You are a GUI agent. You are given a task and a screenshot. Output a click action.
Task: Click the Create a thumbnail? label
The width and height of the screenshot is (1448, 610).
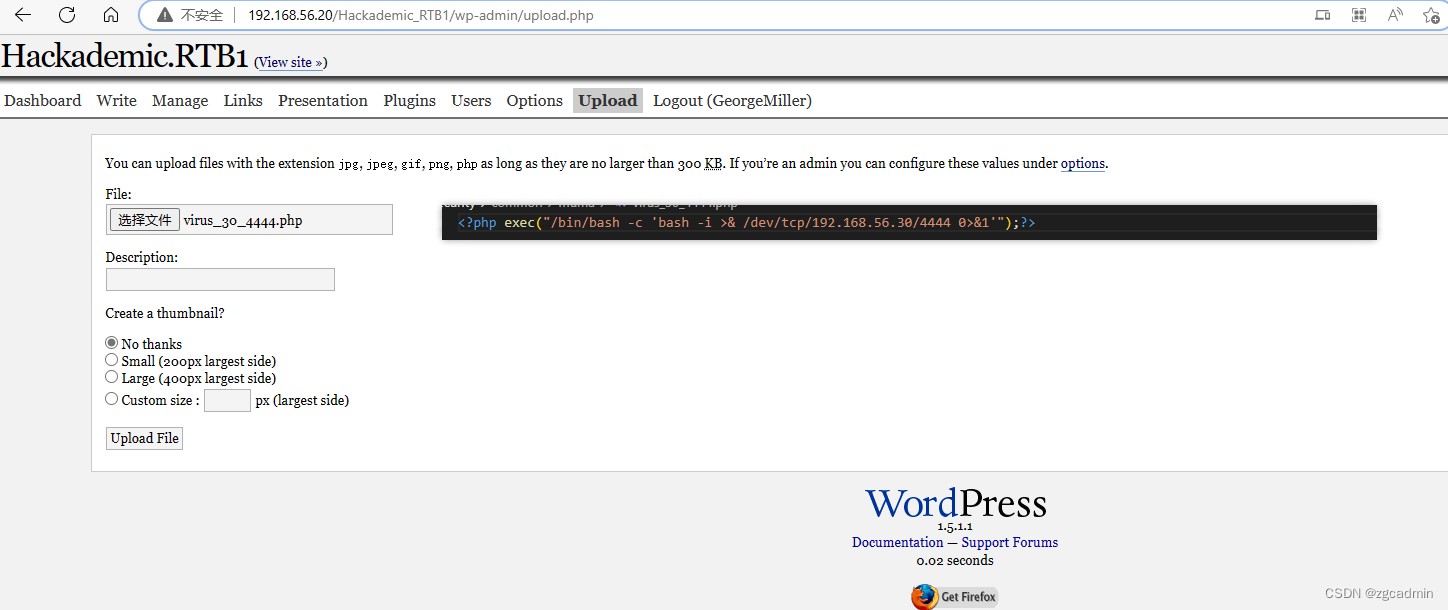(165, 313)
